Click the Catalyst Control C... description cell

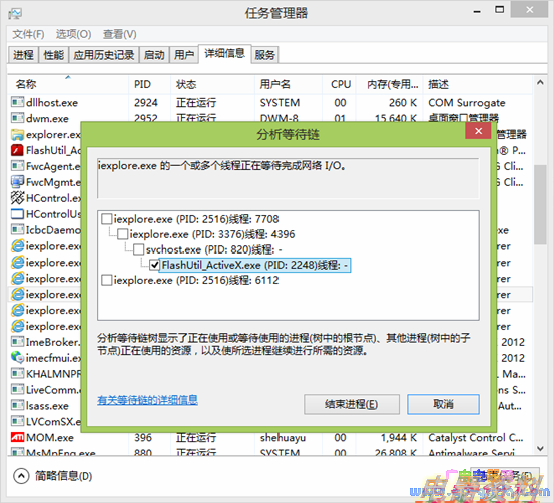[x=476, y=438]
